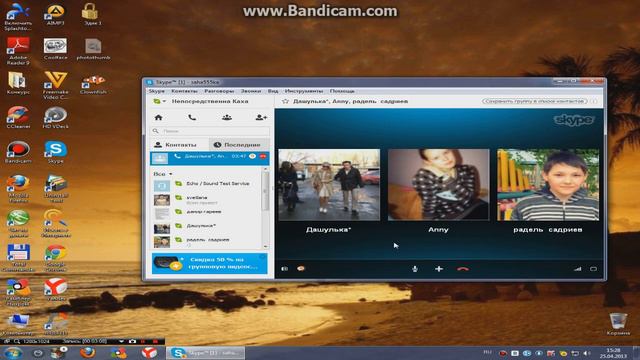This screenshot has height=360, width=640.
Task: Open the status dropdown next to profile name
Action: pyautogui.click(x=160, y=101)
